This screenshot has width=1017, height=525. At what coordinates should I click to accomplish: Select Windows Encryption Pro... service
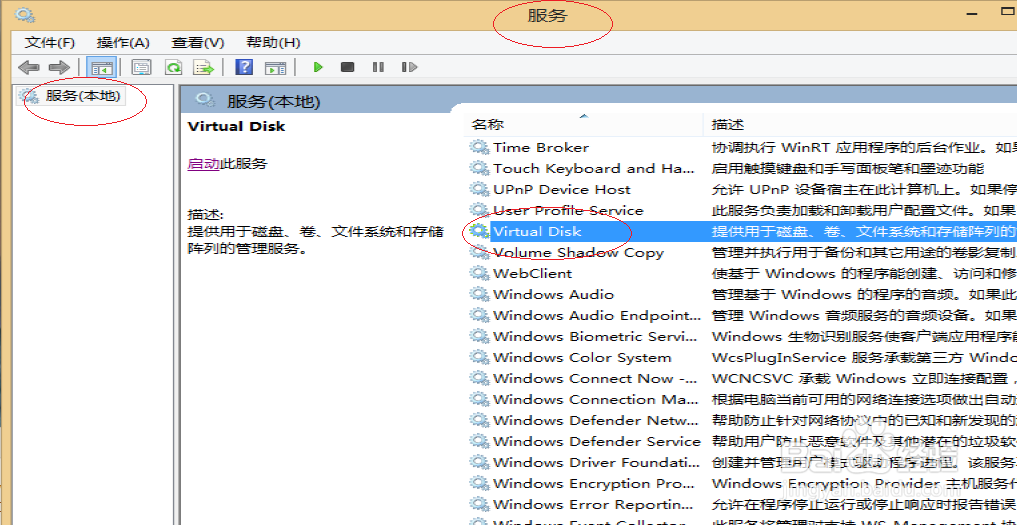pyautogui.click(x=594, y=483)
